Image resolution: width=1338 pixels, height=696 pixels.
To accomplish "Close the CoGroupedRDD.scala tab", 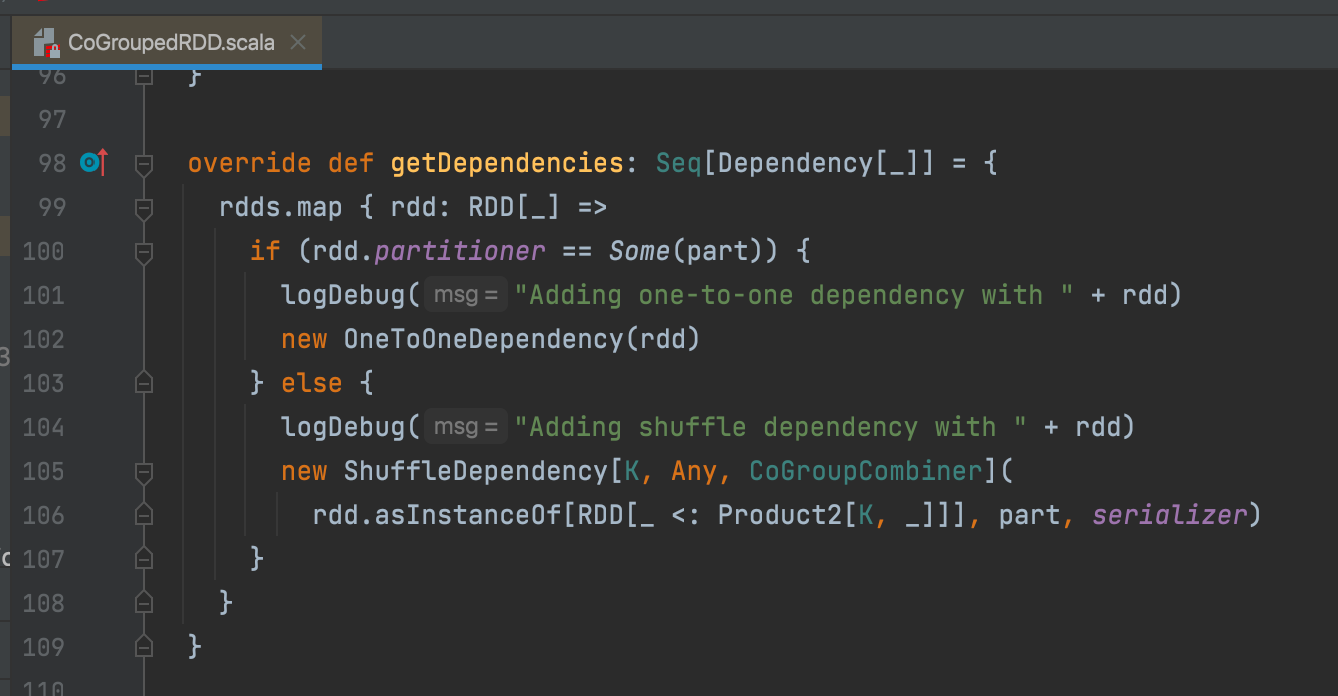I will pos(297,43).
